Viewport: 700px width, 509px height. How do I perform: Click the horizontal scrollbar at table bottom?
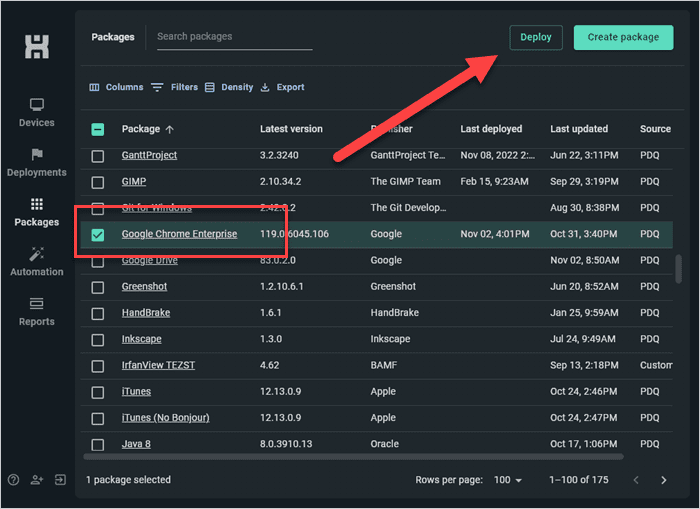(353, 456)
